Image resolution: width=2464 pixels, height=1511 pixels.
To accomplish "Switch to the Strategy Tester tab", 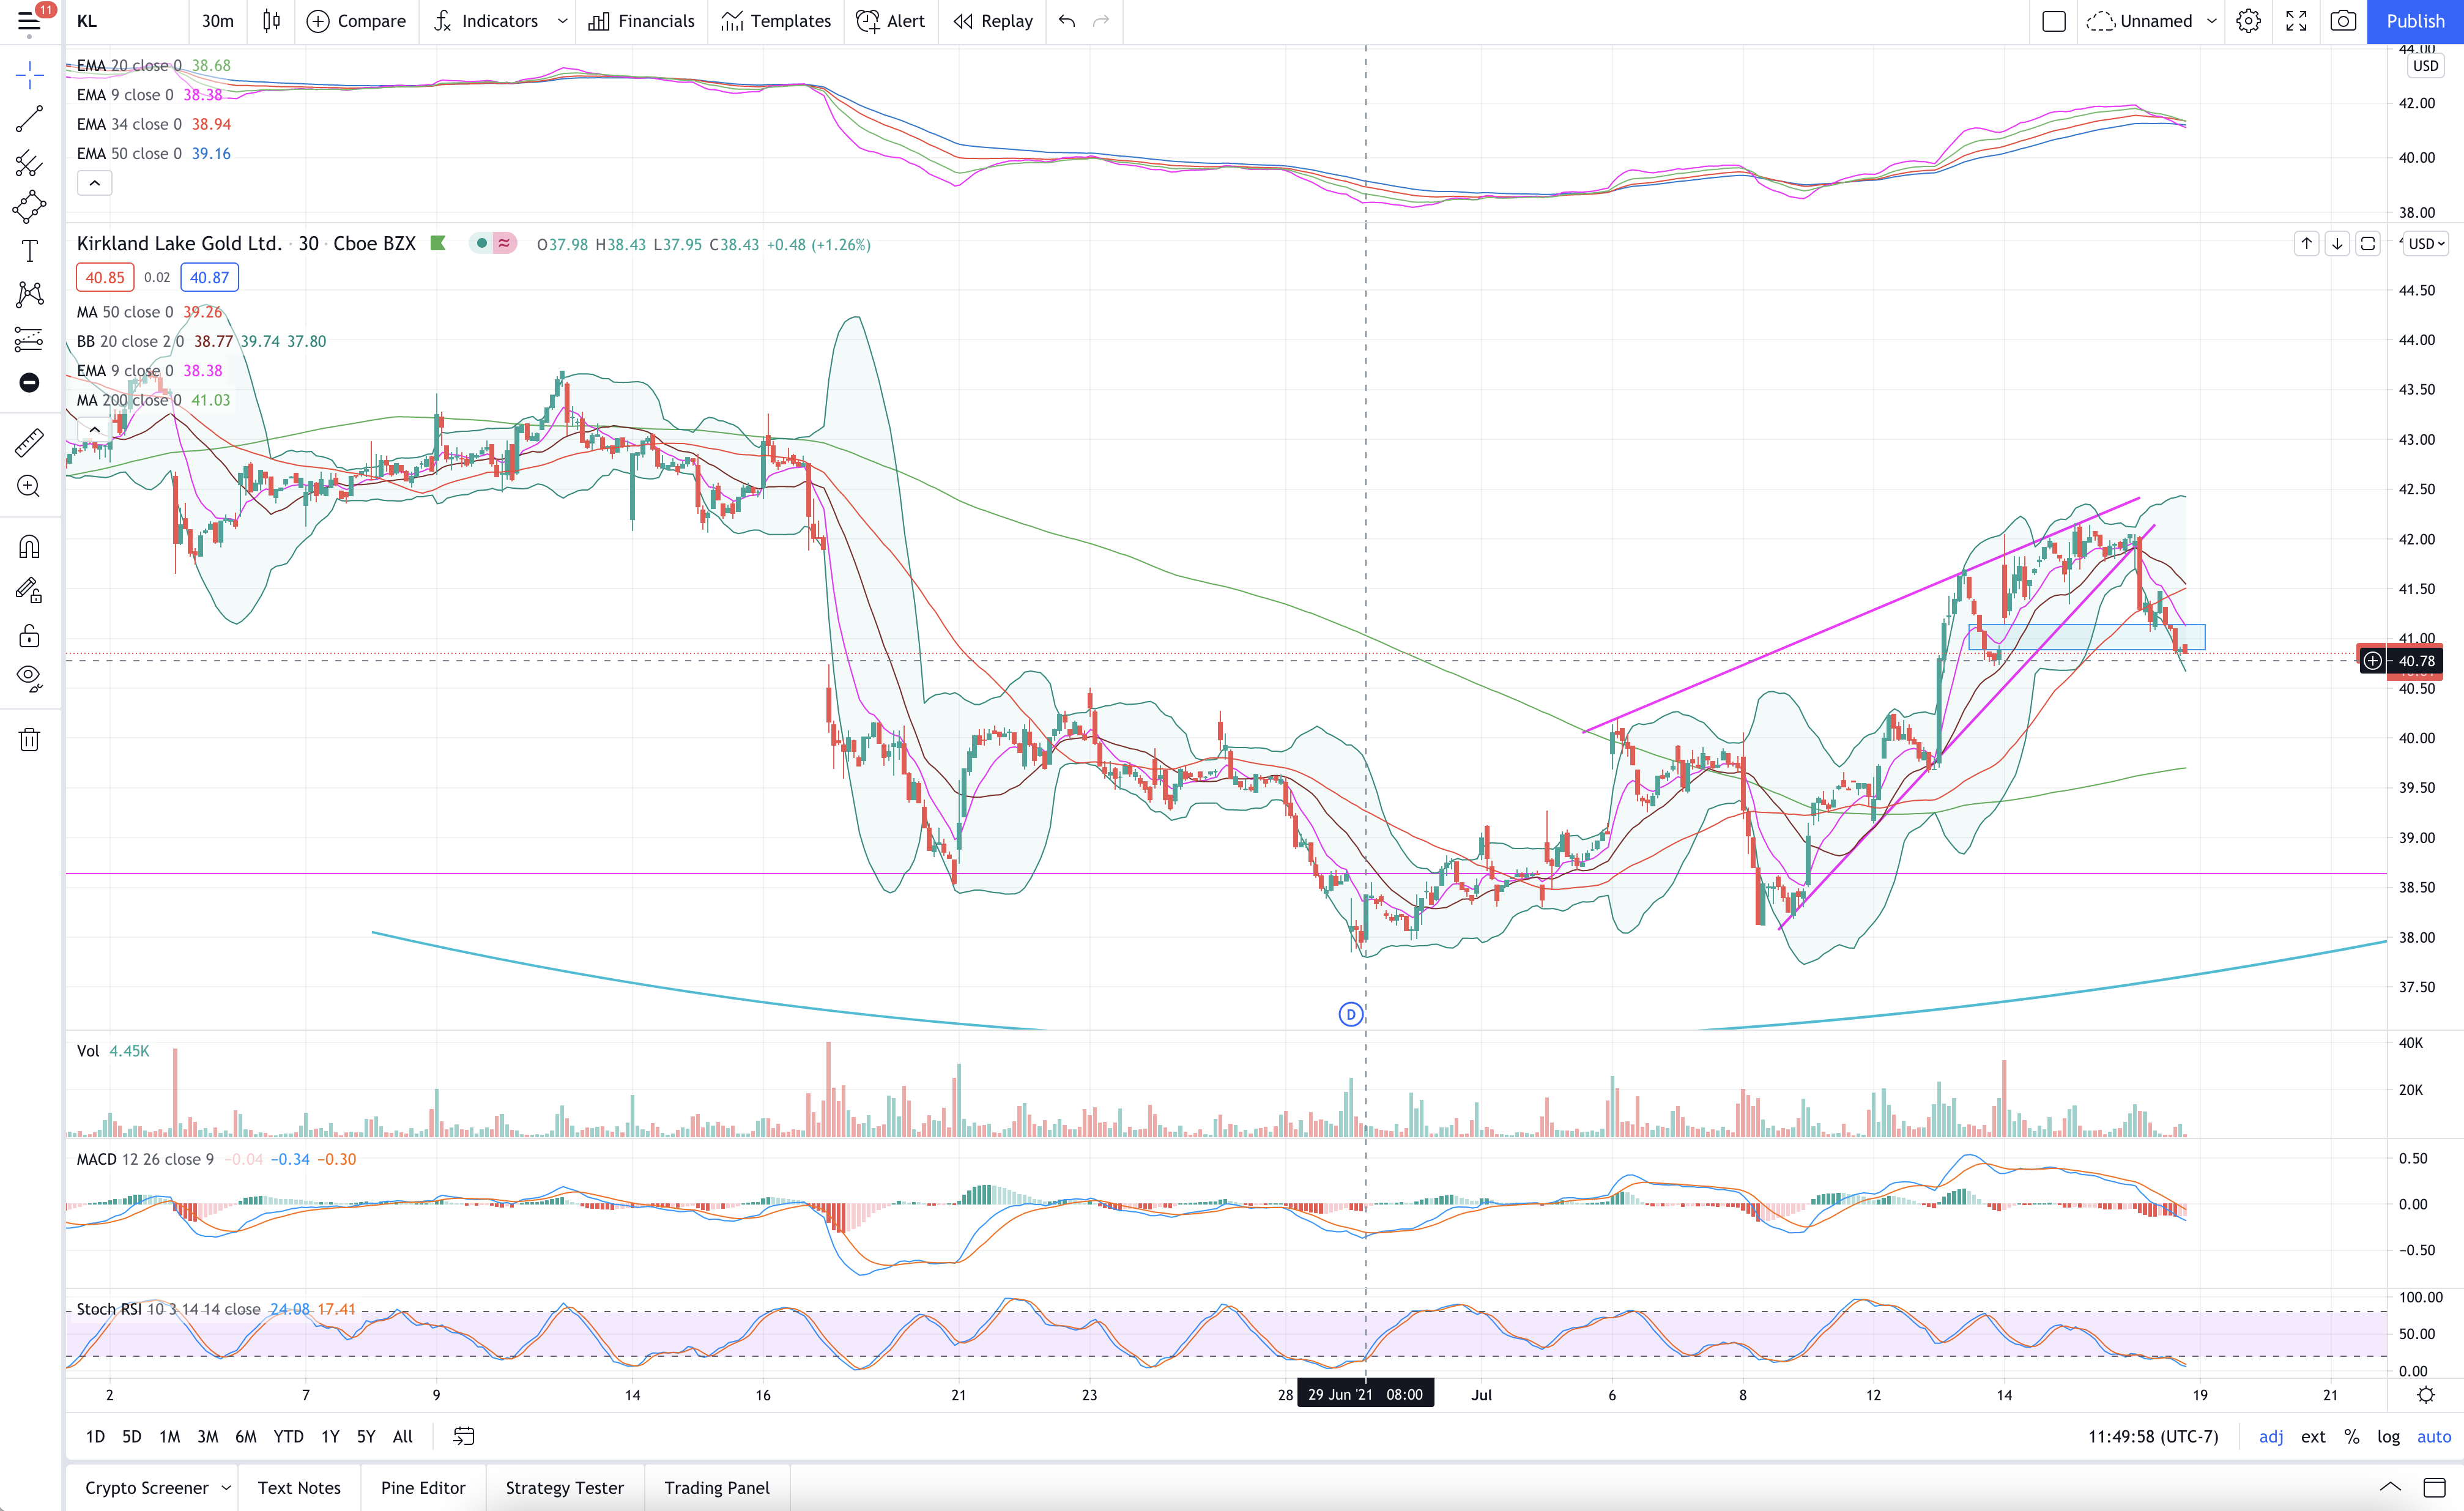I will 564,1488.
